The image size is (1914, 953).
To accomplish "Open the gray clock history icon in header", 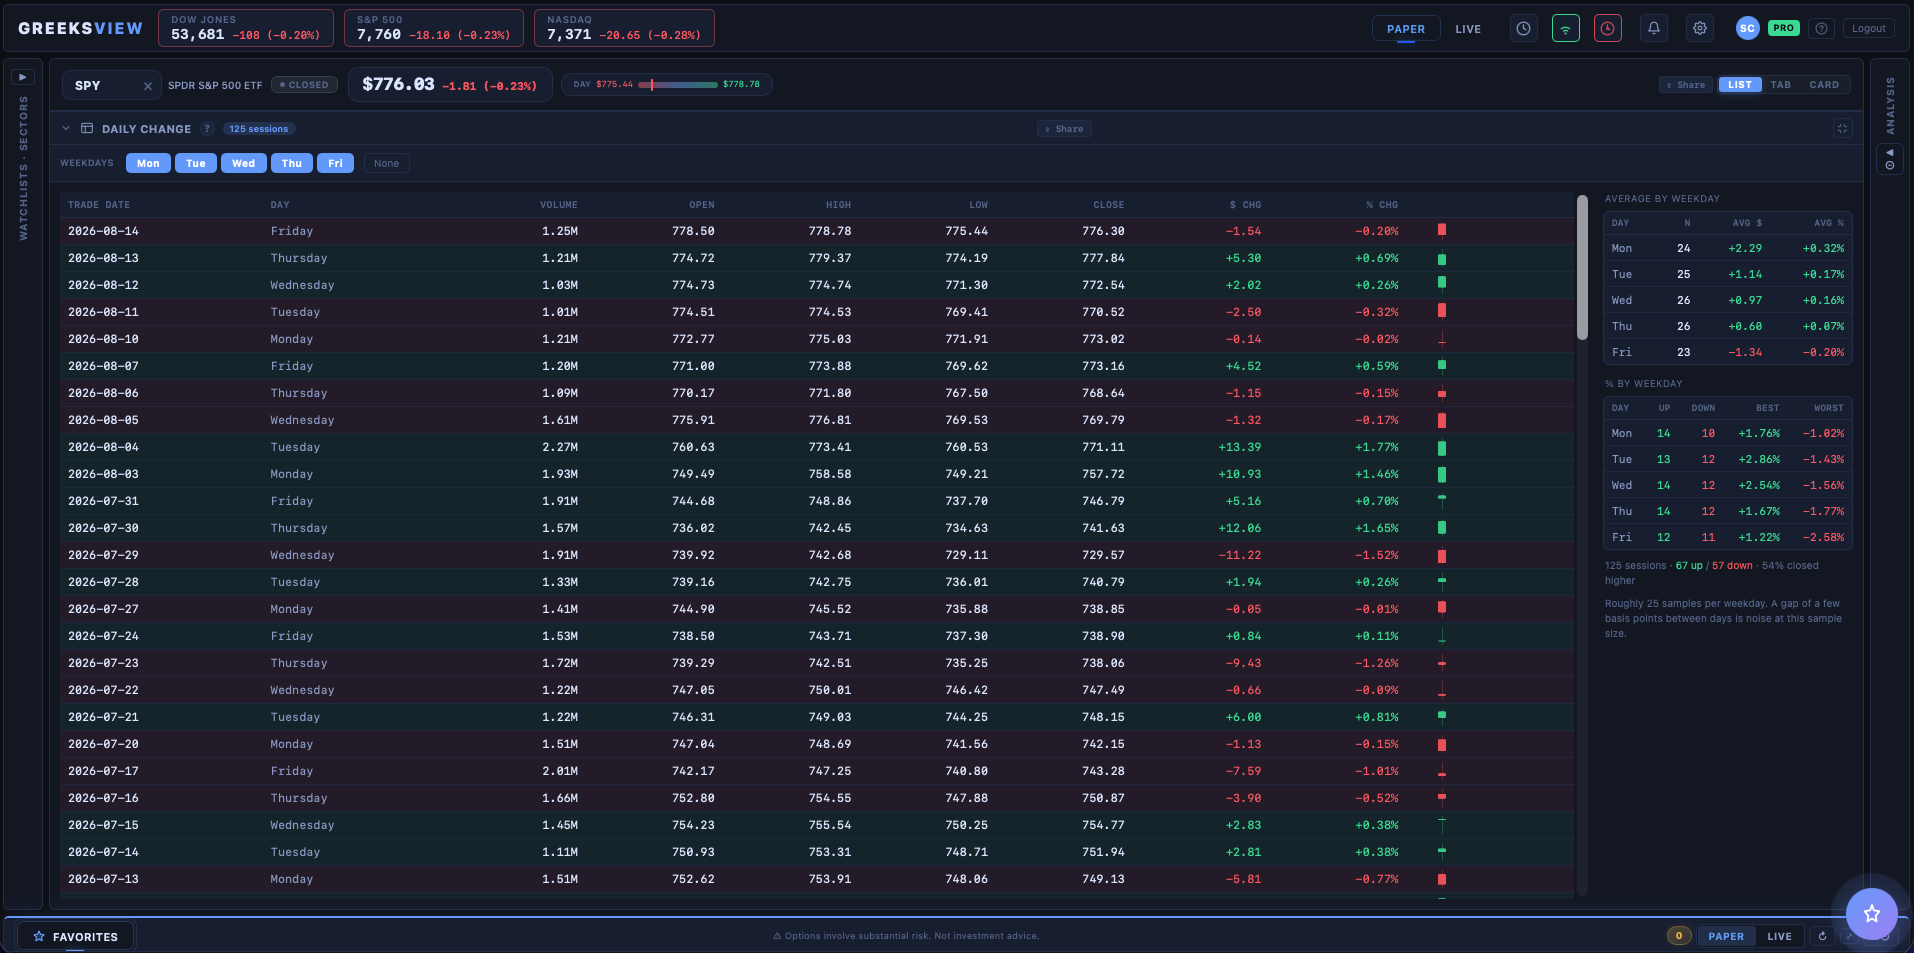I will pos(1523,29).
